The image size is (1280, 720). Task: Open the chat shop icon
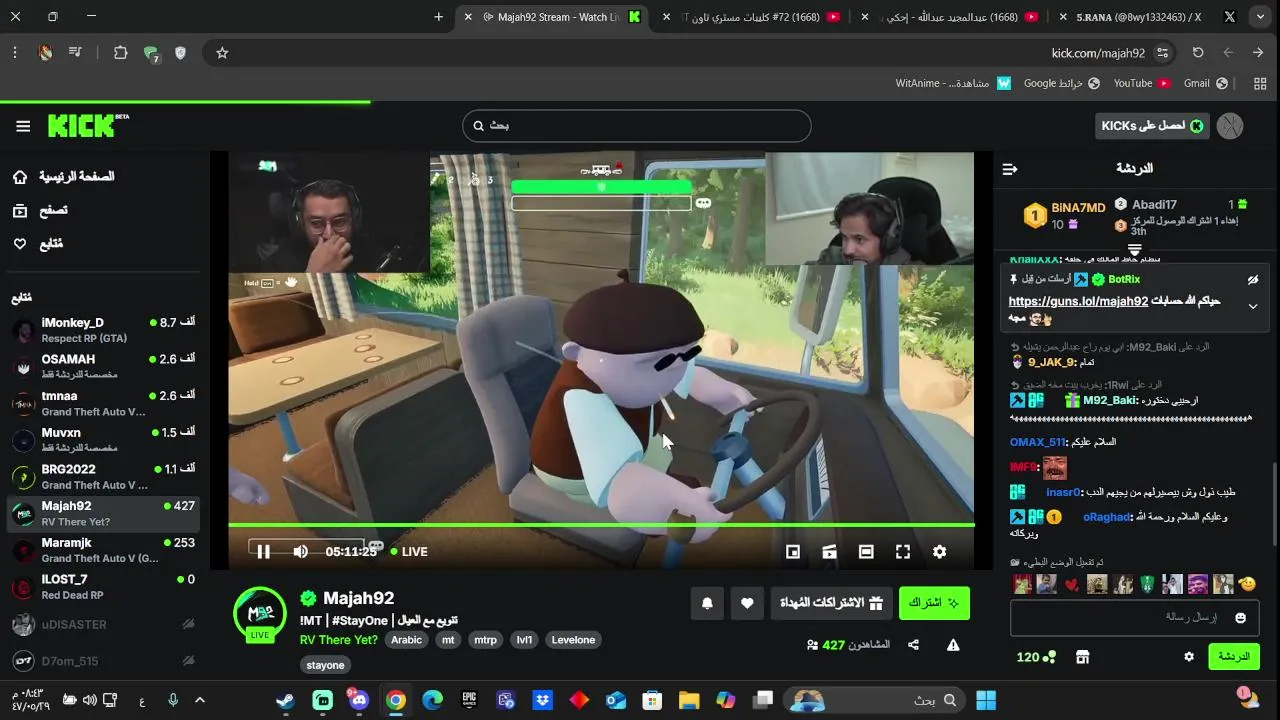pyautogui.click(x=1082, y=657)
